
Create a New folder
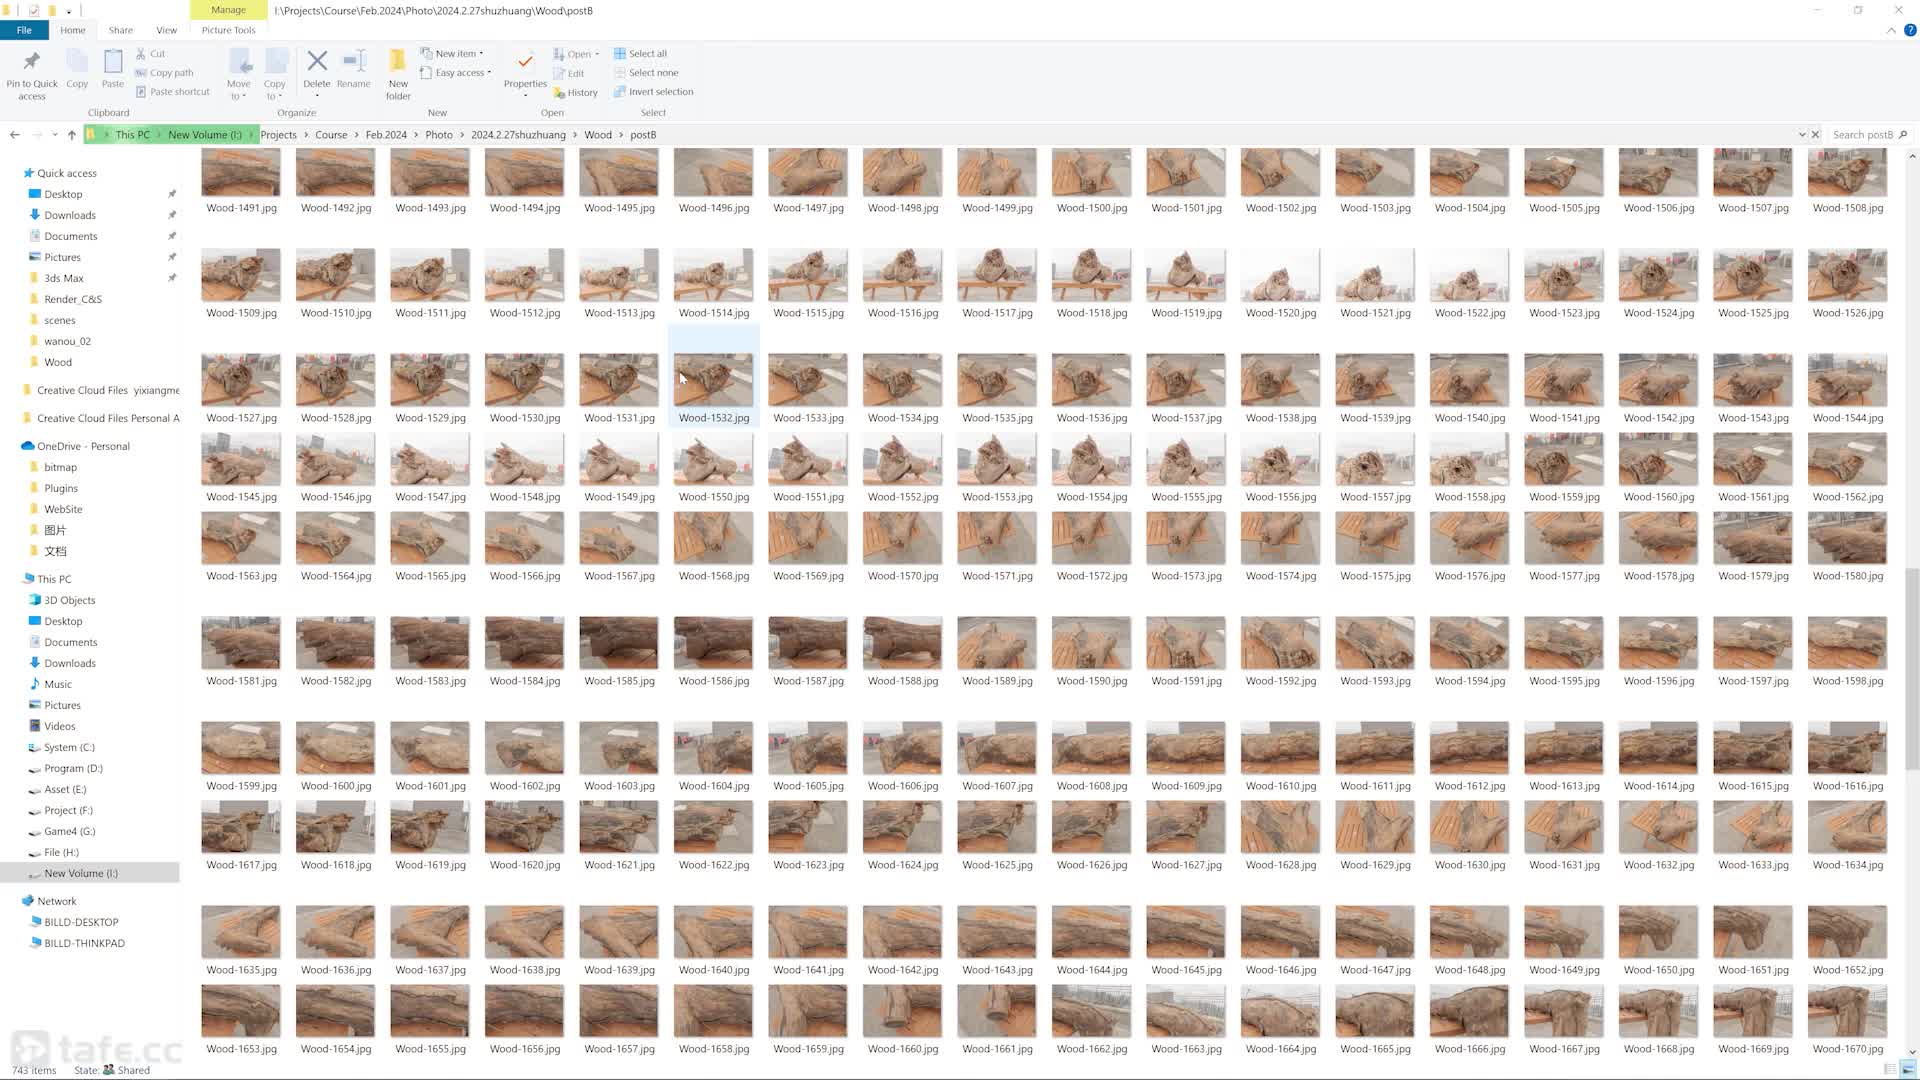pos(398,74)
